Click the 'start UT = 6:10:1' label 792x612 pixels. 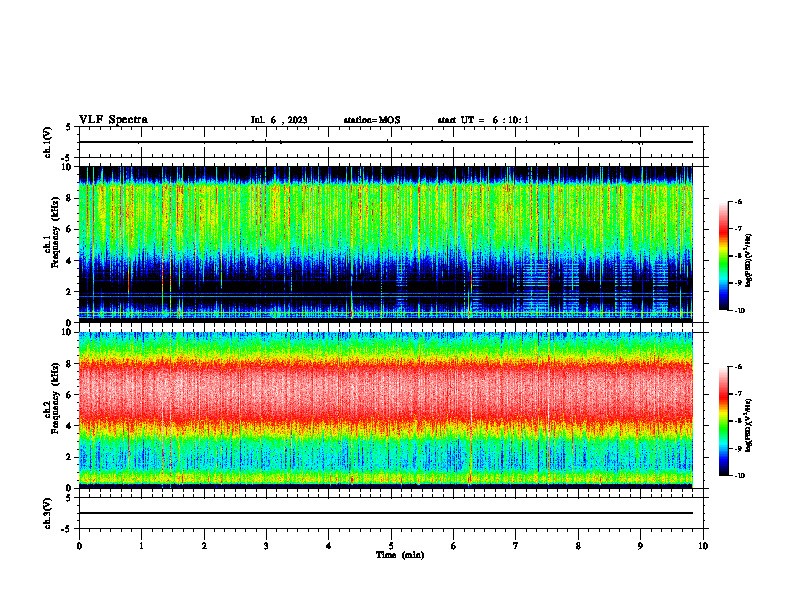[x=483, y=120]
